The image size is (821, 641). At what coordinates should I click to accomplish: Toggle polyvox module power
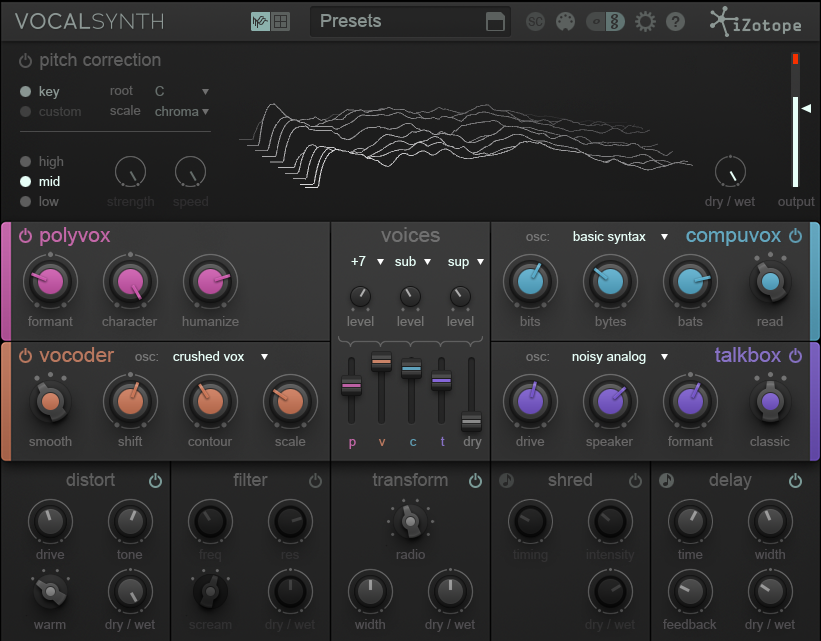coord(25,236)
